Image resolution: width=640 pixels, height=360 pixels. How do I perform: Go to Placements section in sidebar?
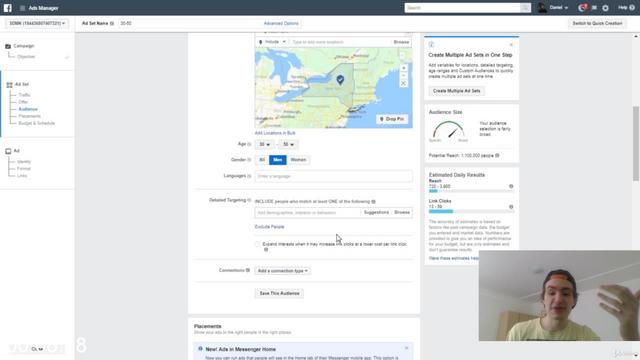click(29, 116)
